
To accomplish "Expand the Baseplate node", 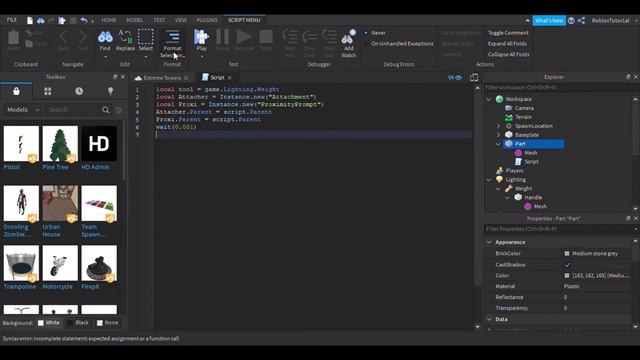I will (x=498, y=135).
